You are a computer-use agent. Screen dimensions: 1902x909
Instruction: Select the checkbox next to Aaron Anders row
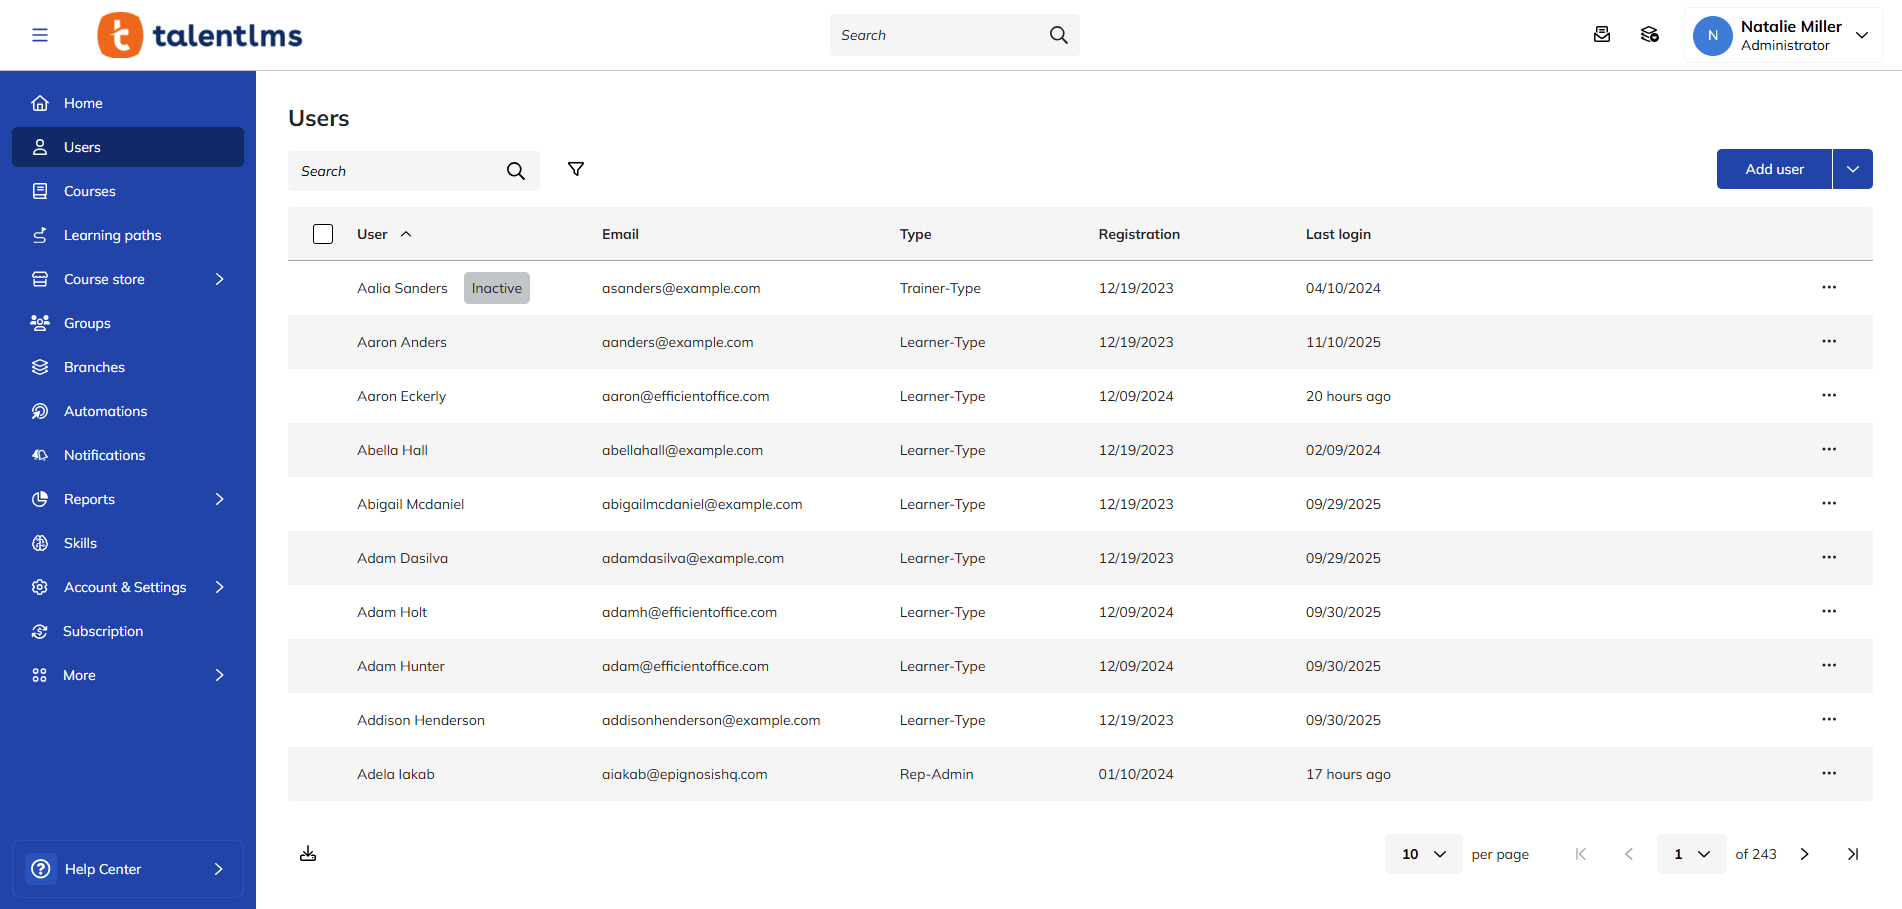coord(323,341)
